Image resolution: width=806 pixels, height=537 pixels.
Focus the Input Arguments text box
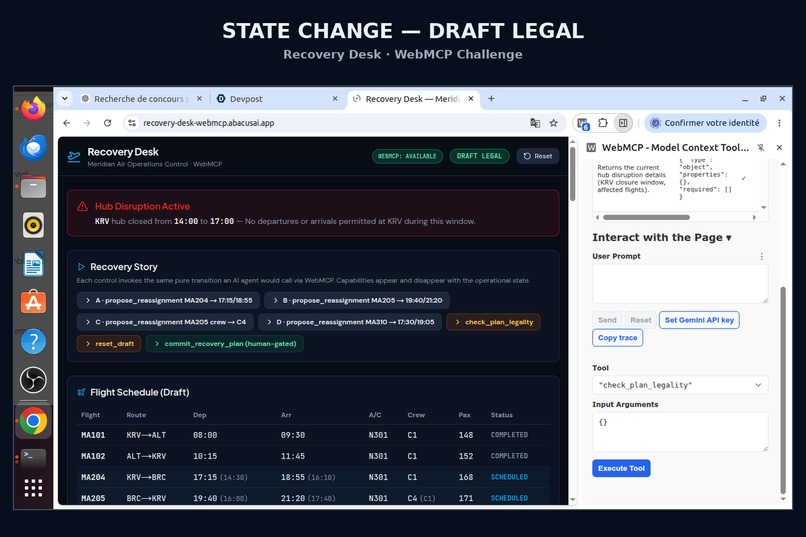pyautogui.click(x=680, y=432)
